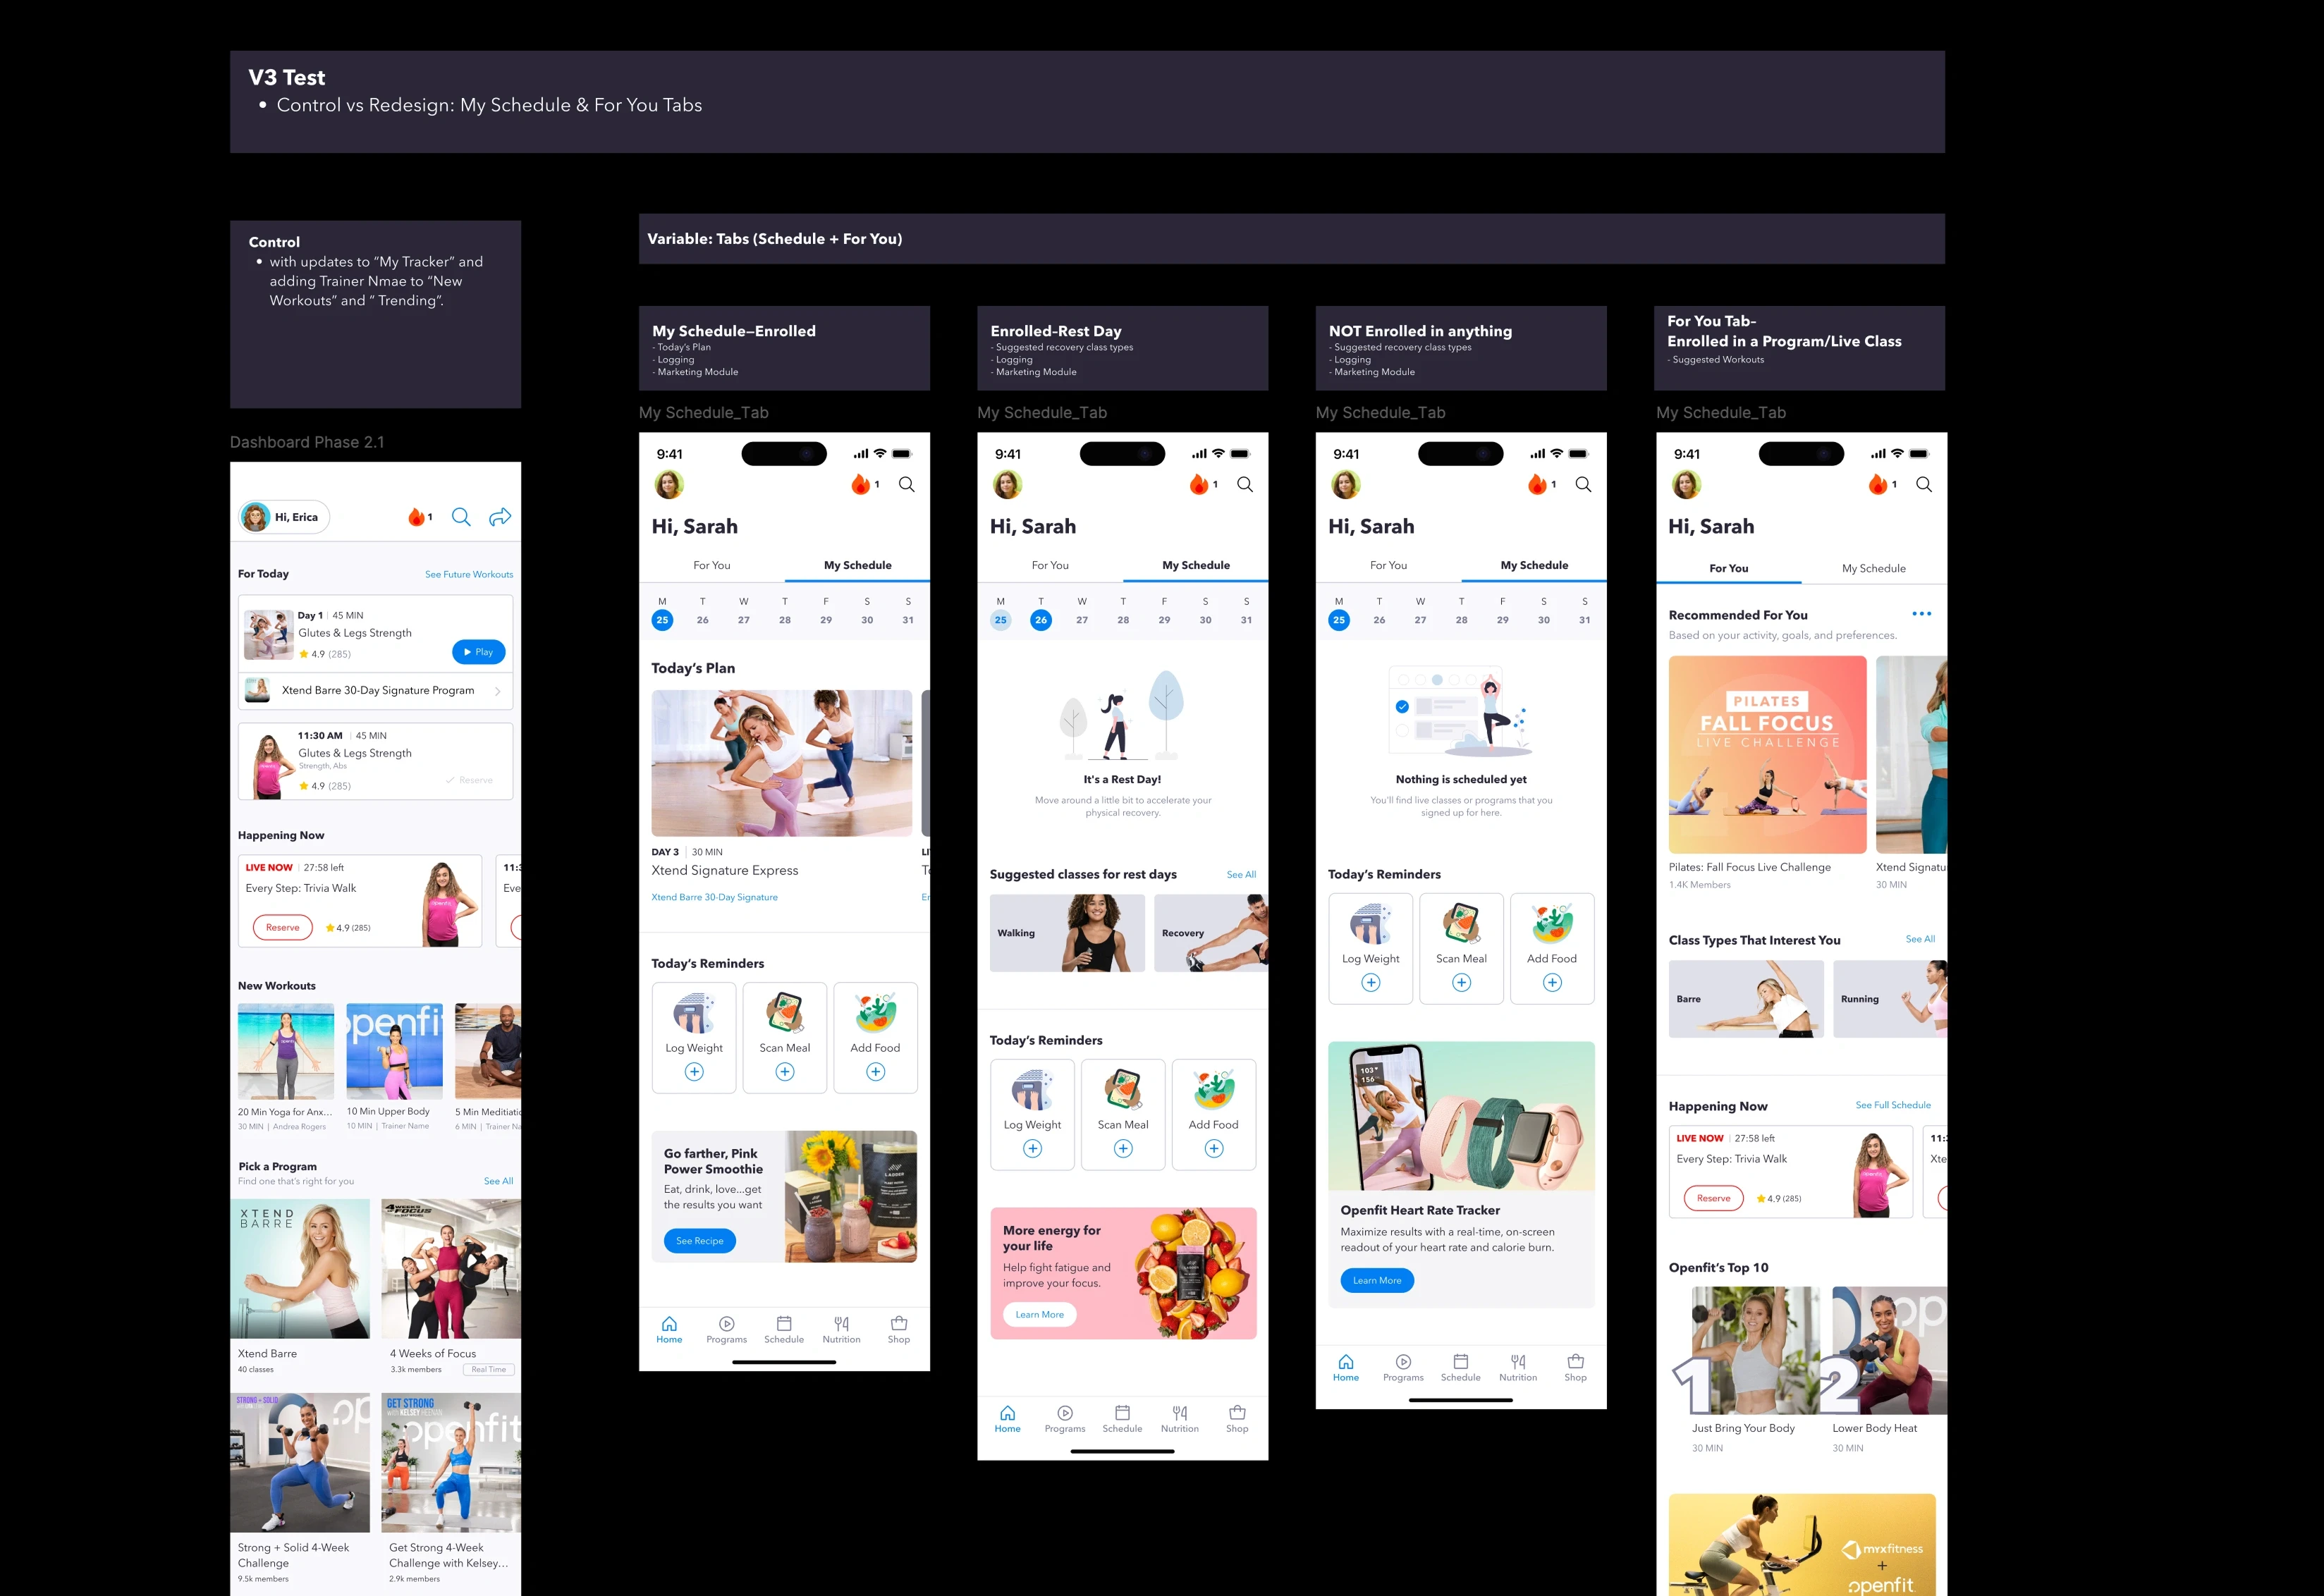Open Erica's profile avatar in control dashboard

pyautogui.click(x=256, y=517)
